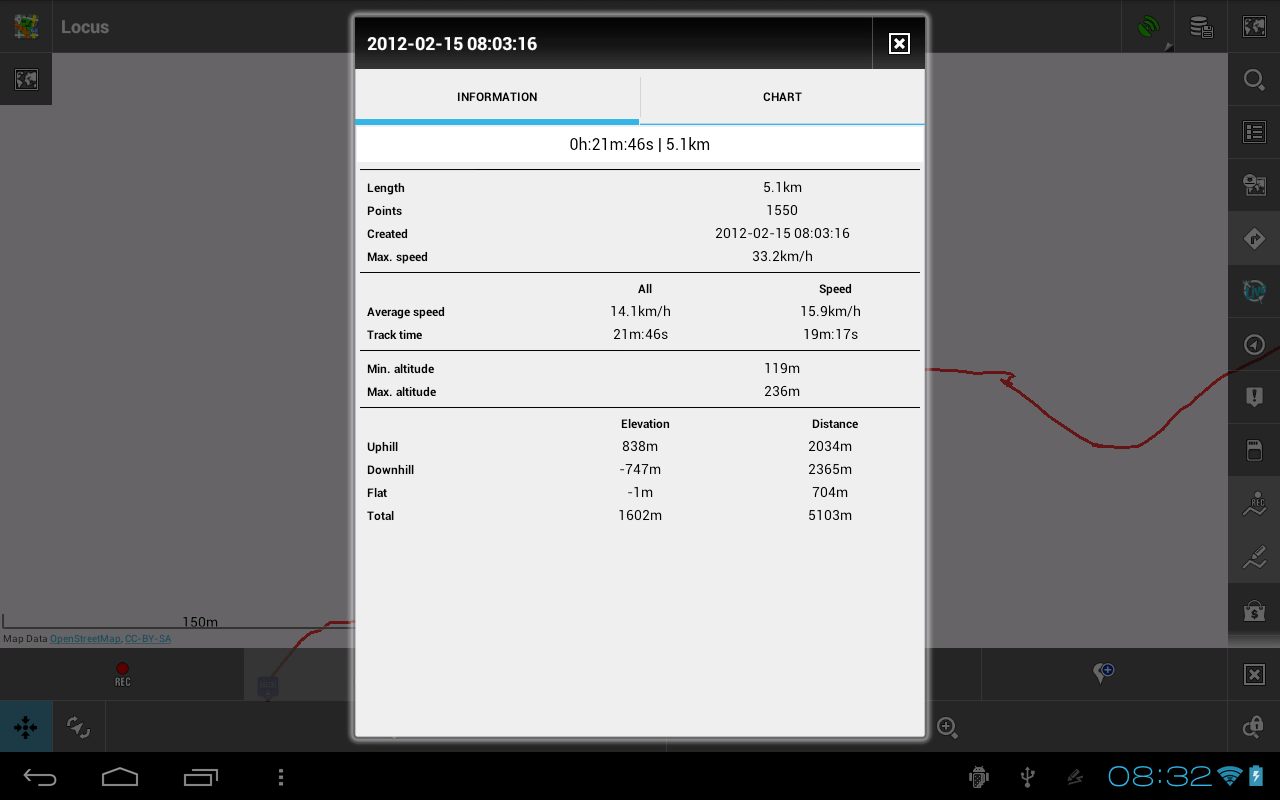Tap the SD card icon in sidebar
Viewport: 1280px width, 800px height.
[1254, 451]
